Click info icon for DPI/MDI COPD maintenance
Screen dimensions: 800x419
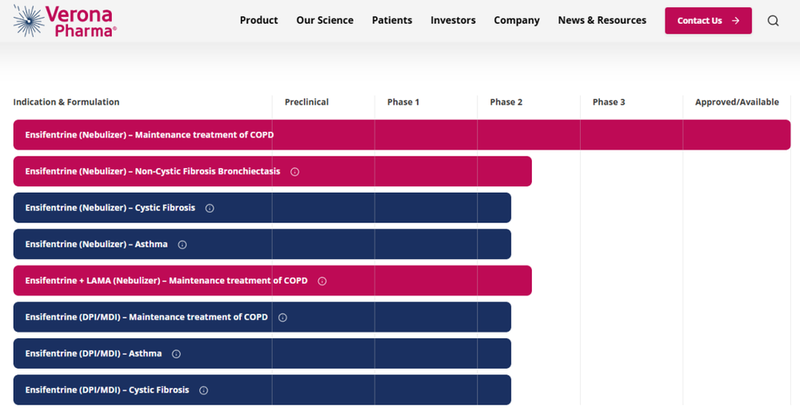point(283,318)
